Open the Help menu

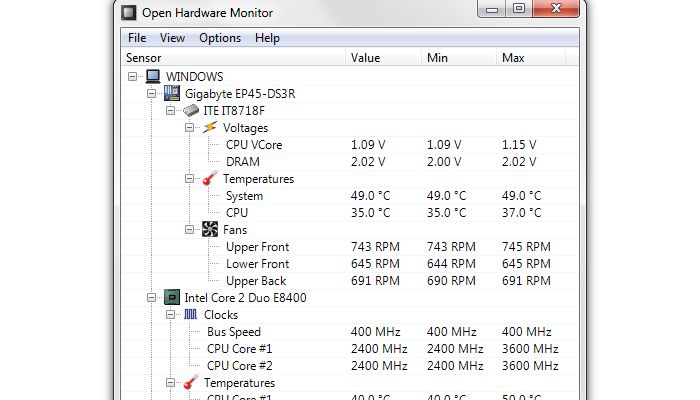coord(267,38)
